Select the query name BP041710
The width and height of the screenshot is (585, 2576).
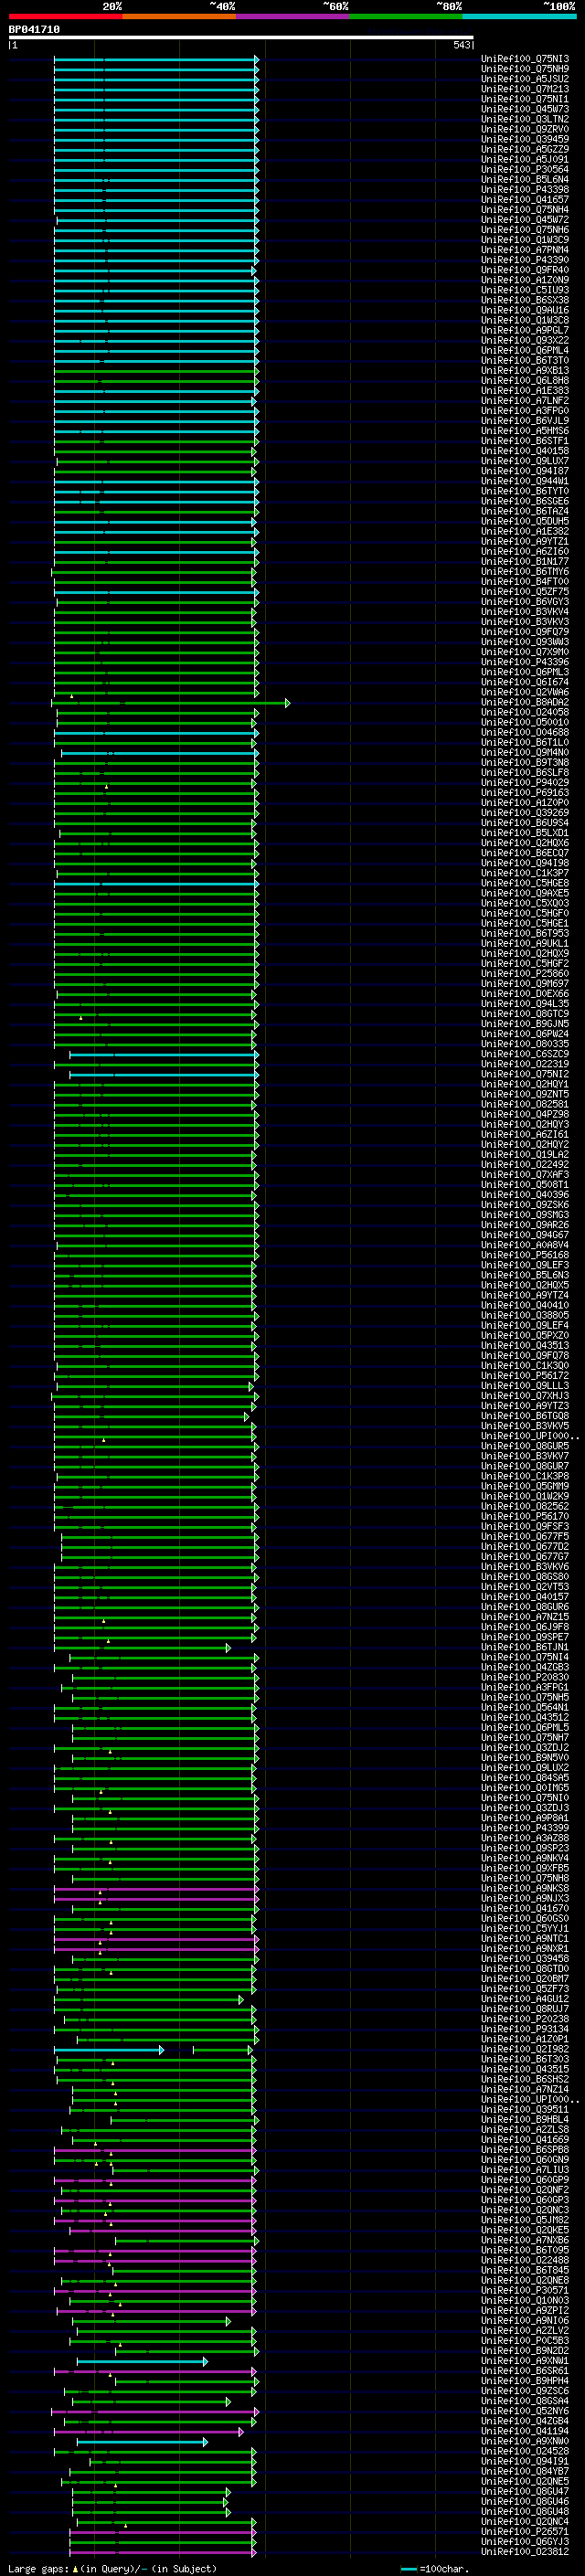(x=34, y=29)
